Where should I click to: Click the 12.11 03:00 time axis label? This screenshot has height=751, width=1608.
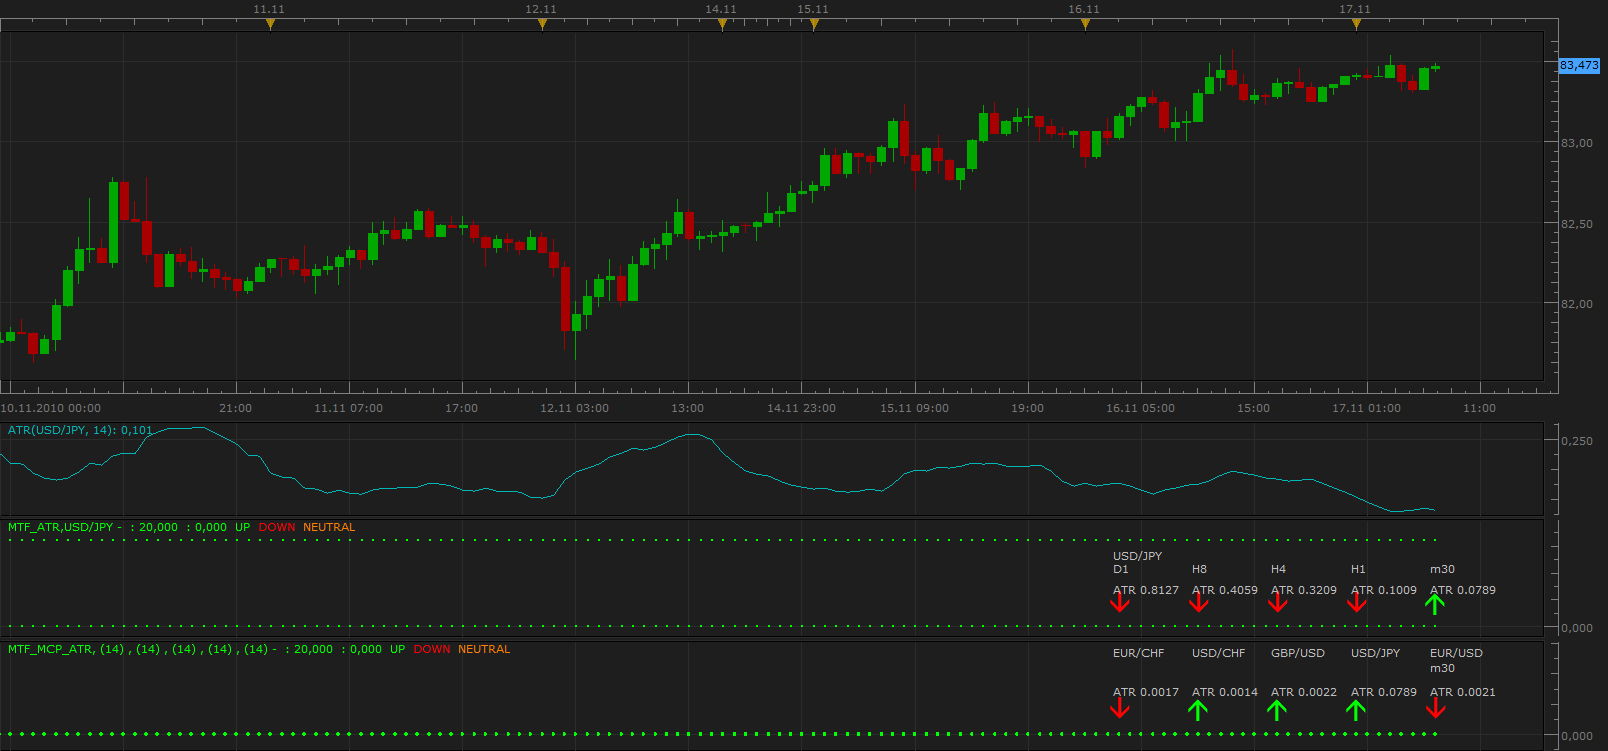coord(574,408)
